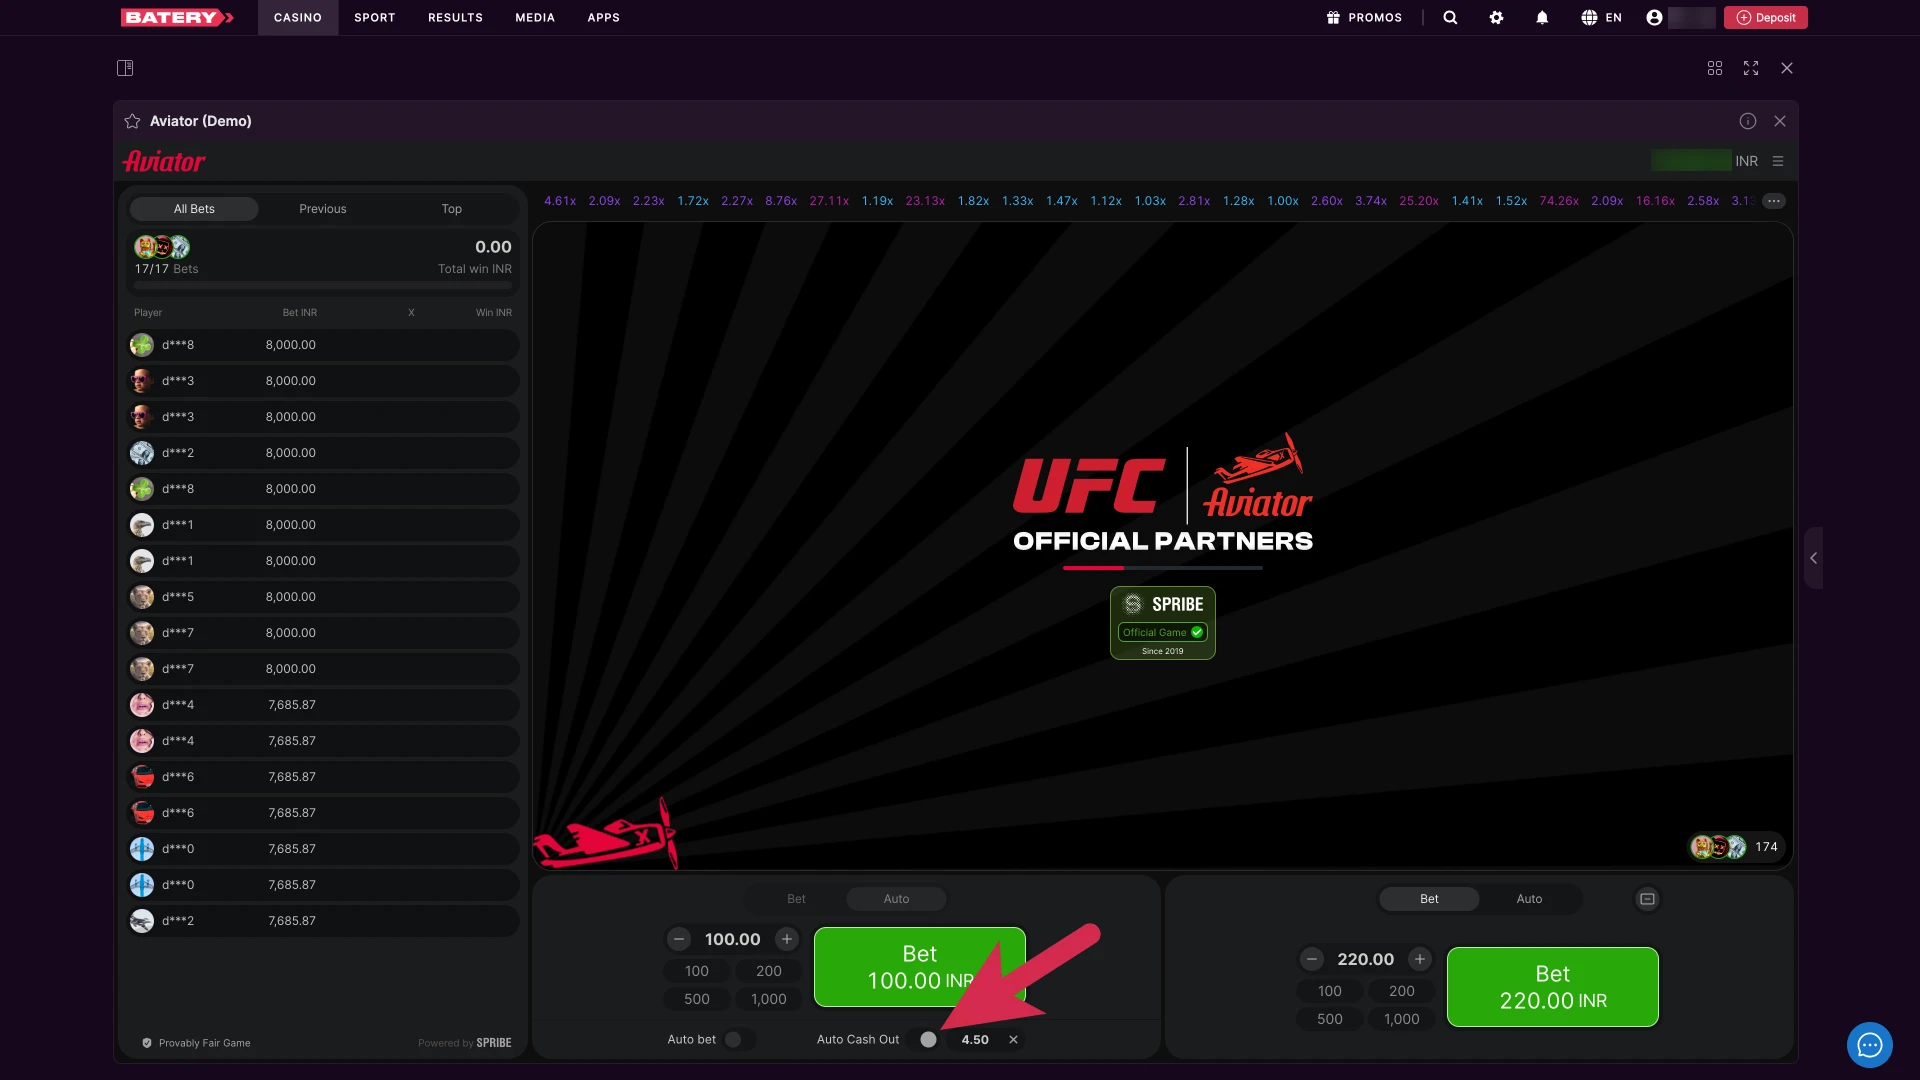
Task: Select Bet mode in right panel
Action: (1429, 899)
